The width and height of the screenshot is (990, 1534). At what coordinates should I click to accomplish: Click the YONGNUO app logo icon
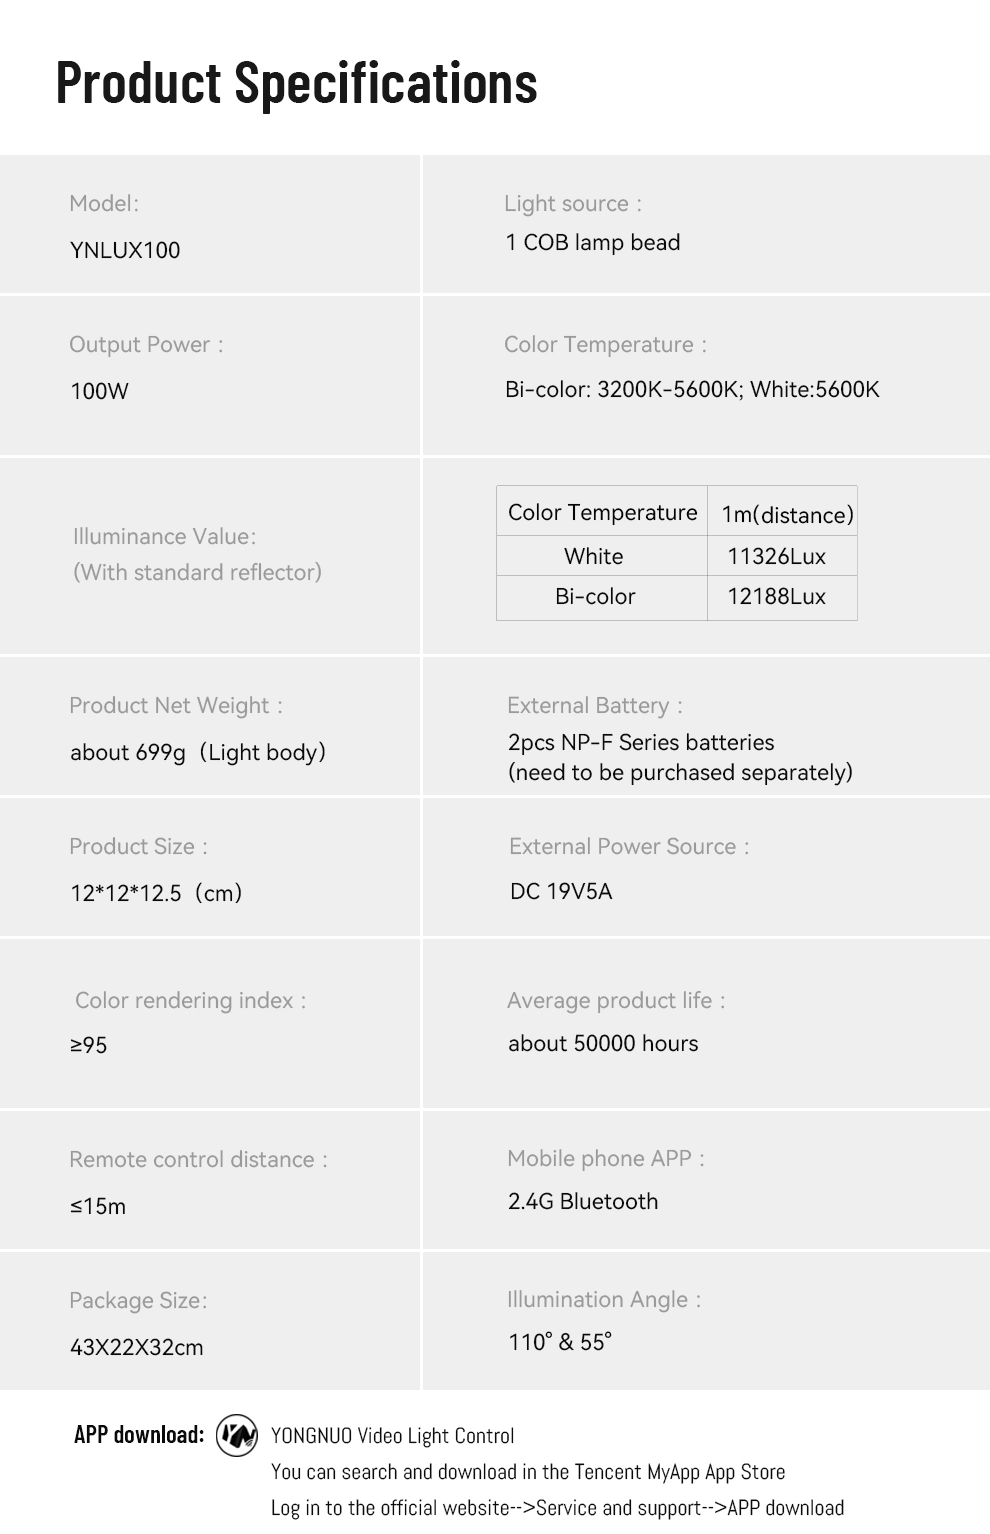pos(237,1435)
